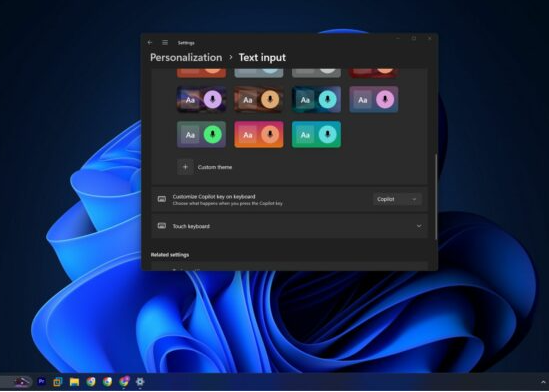The image size is (549, 392).
Task: Select the green-teal theme with cyan microphone
Action: pos(316,134)
